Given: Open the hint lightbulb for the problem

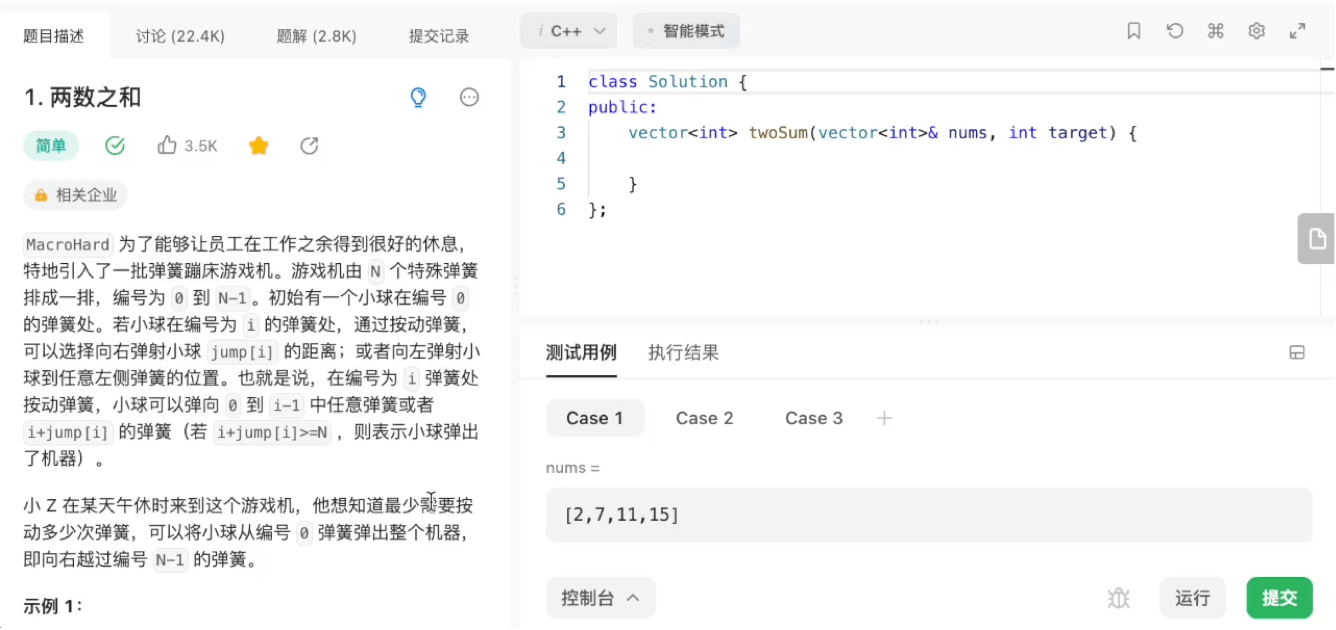Looking at the screenshot, I should pyautogui.click(x=418, y=97).
